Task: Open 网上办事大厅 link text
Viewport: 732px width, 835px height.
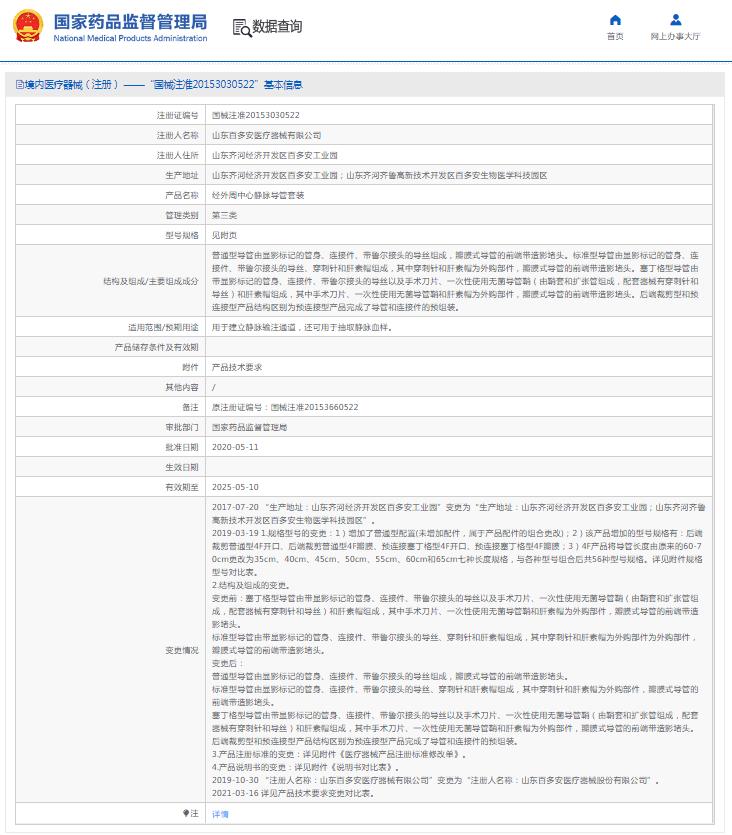Action: (675, 36)
